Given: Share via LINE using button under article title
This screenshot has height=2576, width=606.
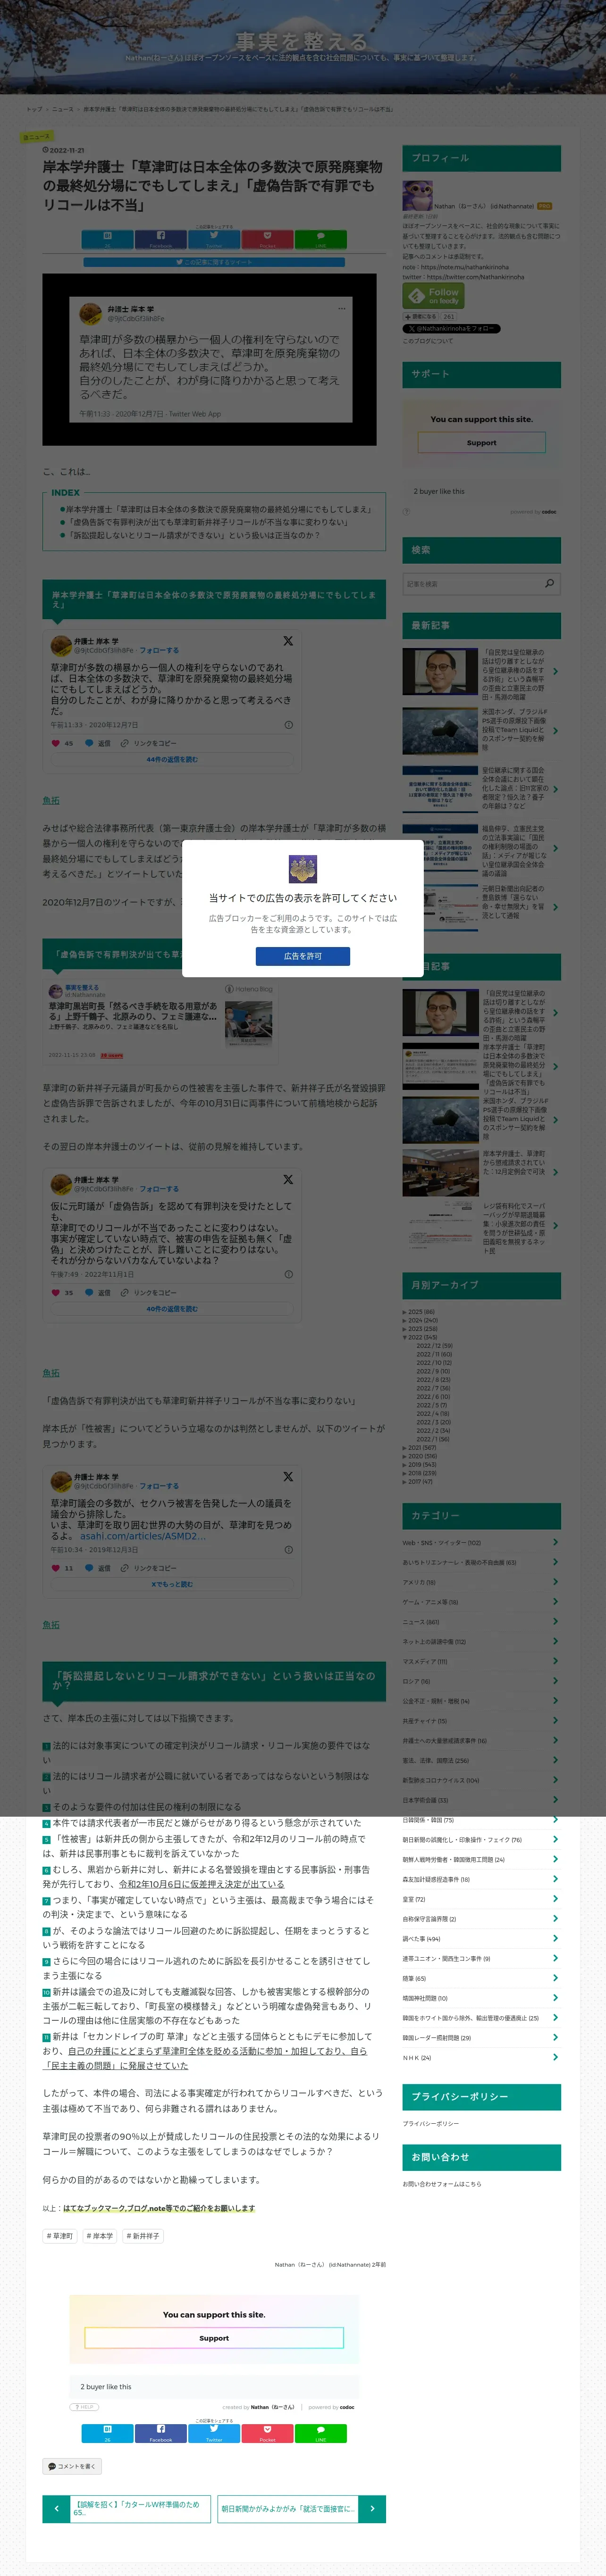Looking at the screenshot, I should click(x=321, y=239).
